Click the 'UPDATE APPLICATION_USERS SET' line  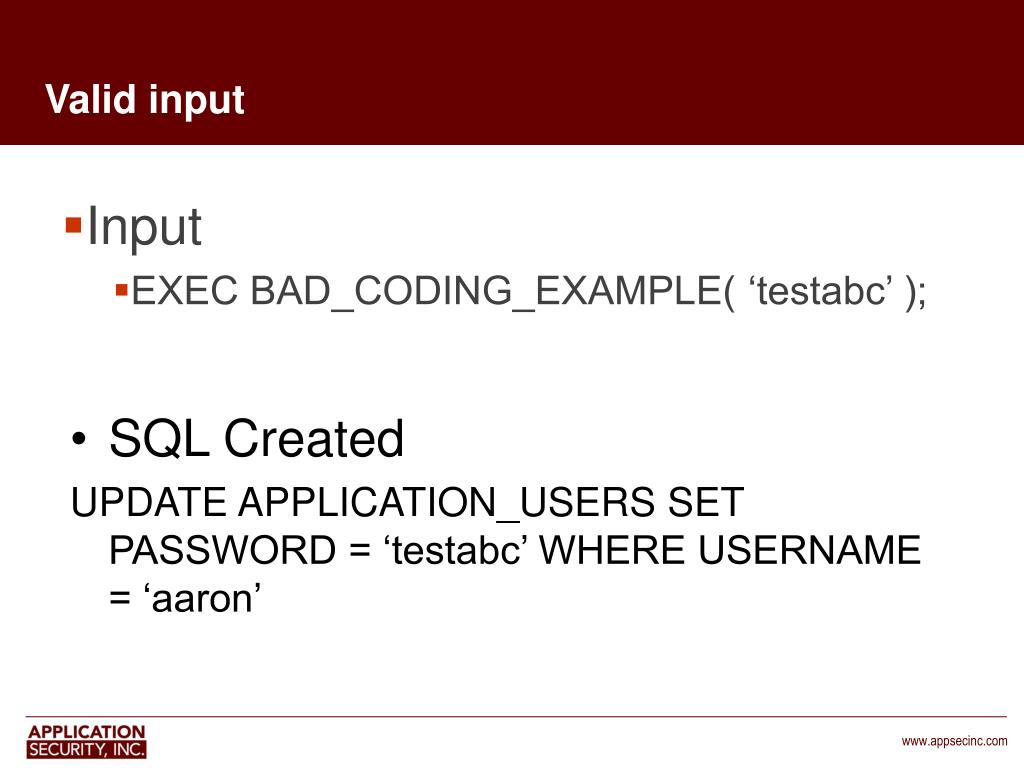tap(408, 502)
